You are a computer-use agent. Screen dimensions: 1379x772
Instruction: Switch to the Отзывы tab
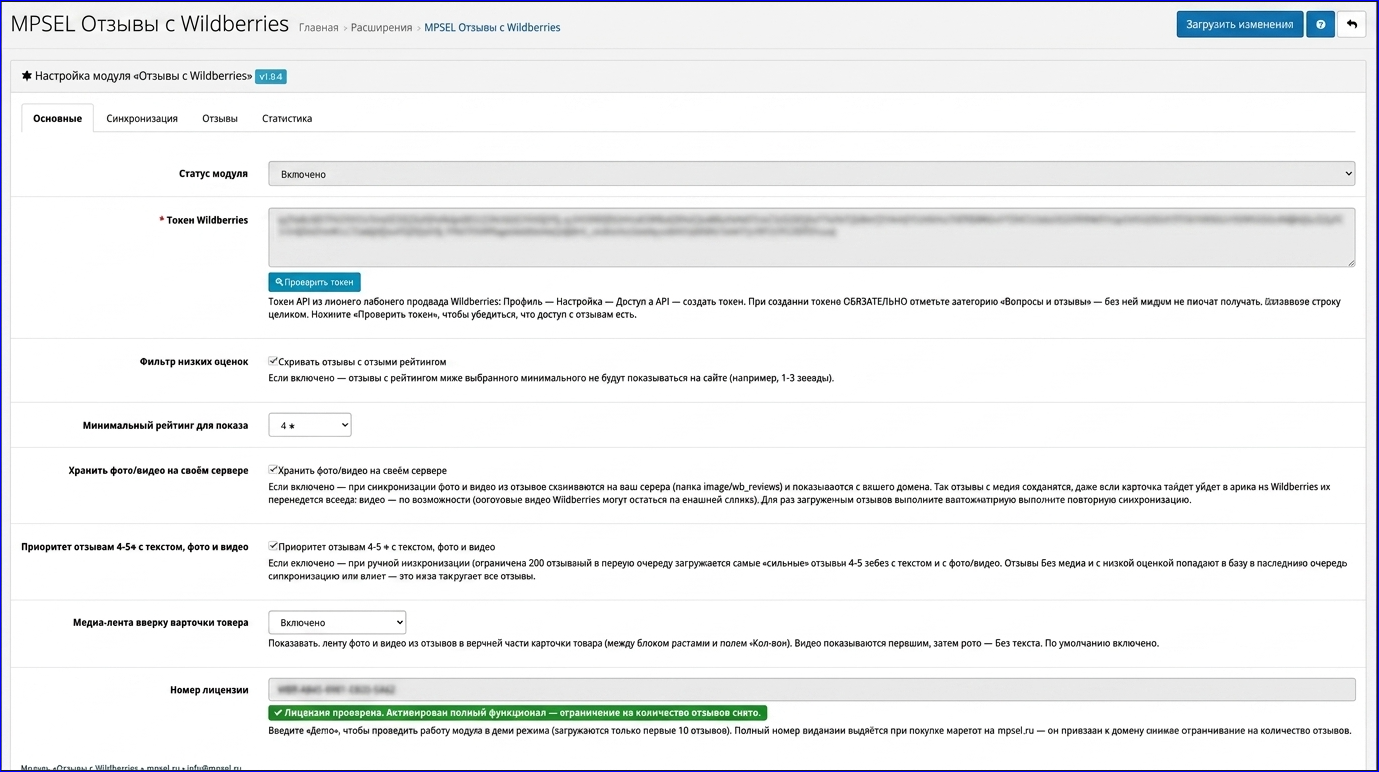(220, 118)
